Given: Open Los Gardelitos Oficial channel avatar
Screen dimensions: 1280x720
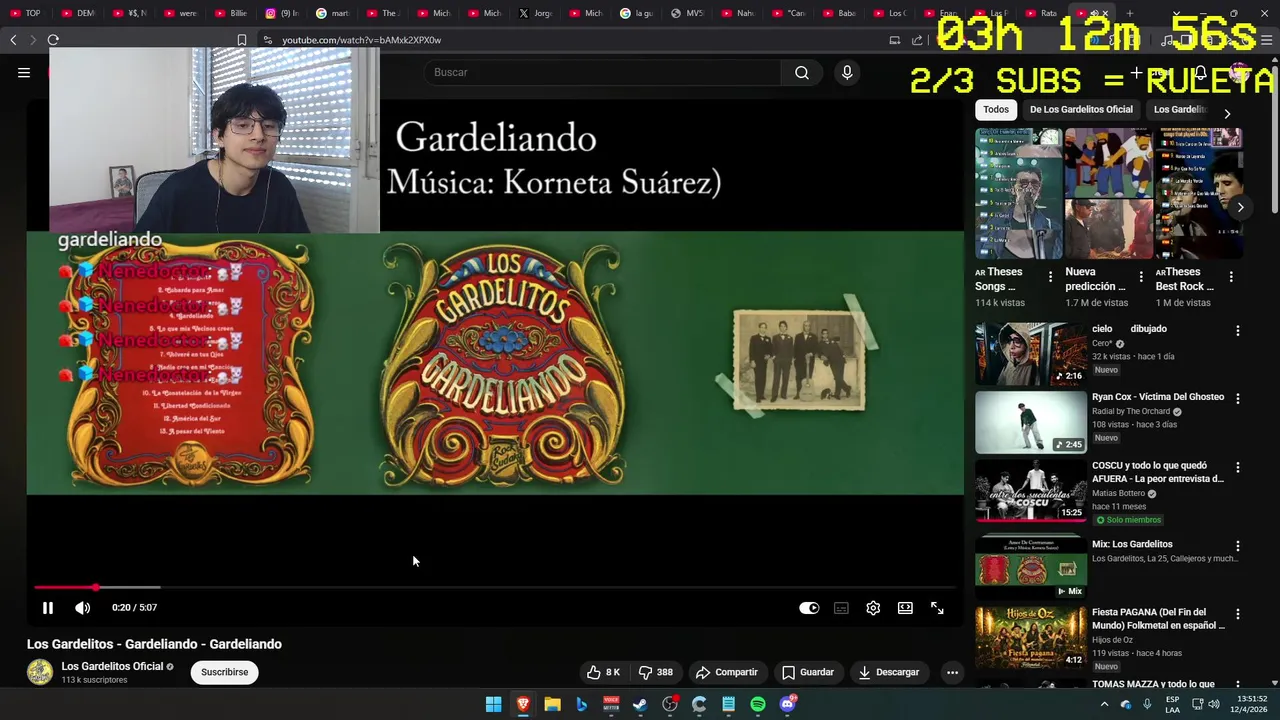Looking at the screenshot, I should (x=40, y=672).
